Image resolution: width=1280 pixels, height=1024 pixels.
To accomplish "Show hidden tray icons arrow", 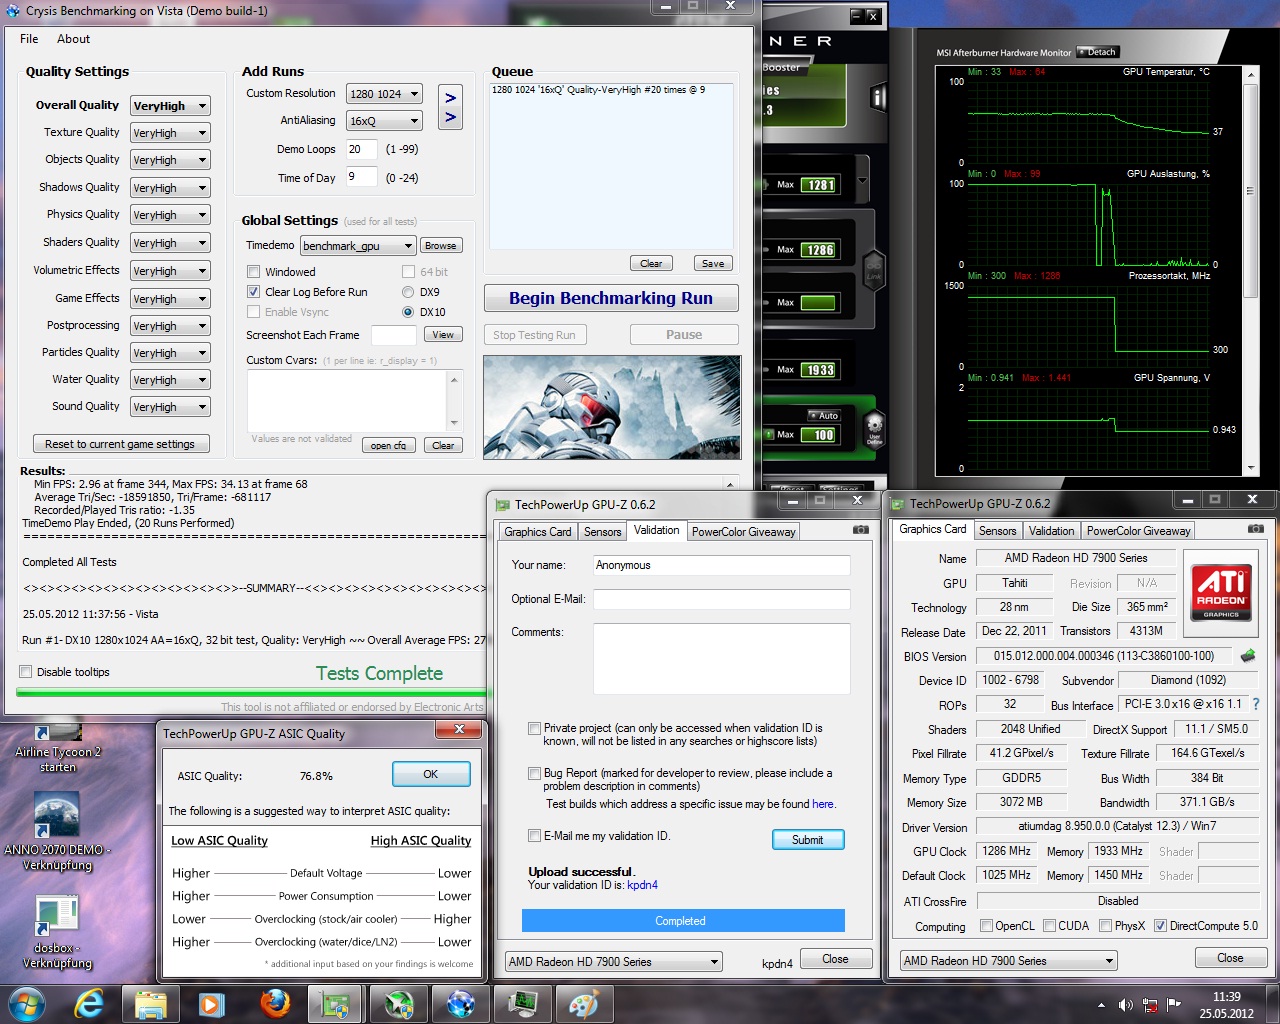I will [1101, 1005].
